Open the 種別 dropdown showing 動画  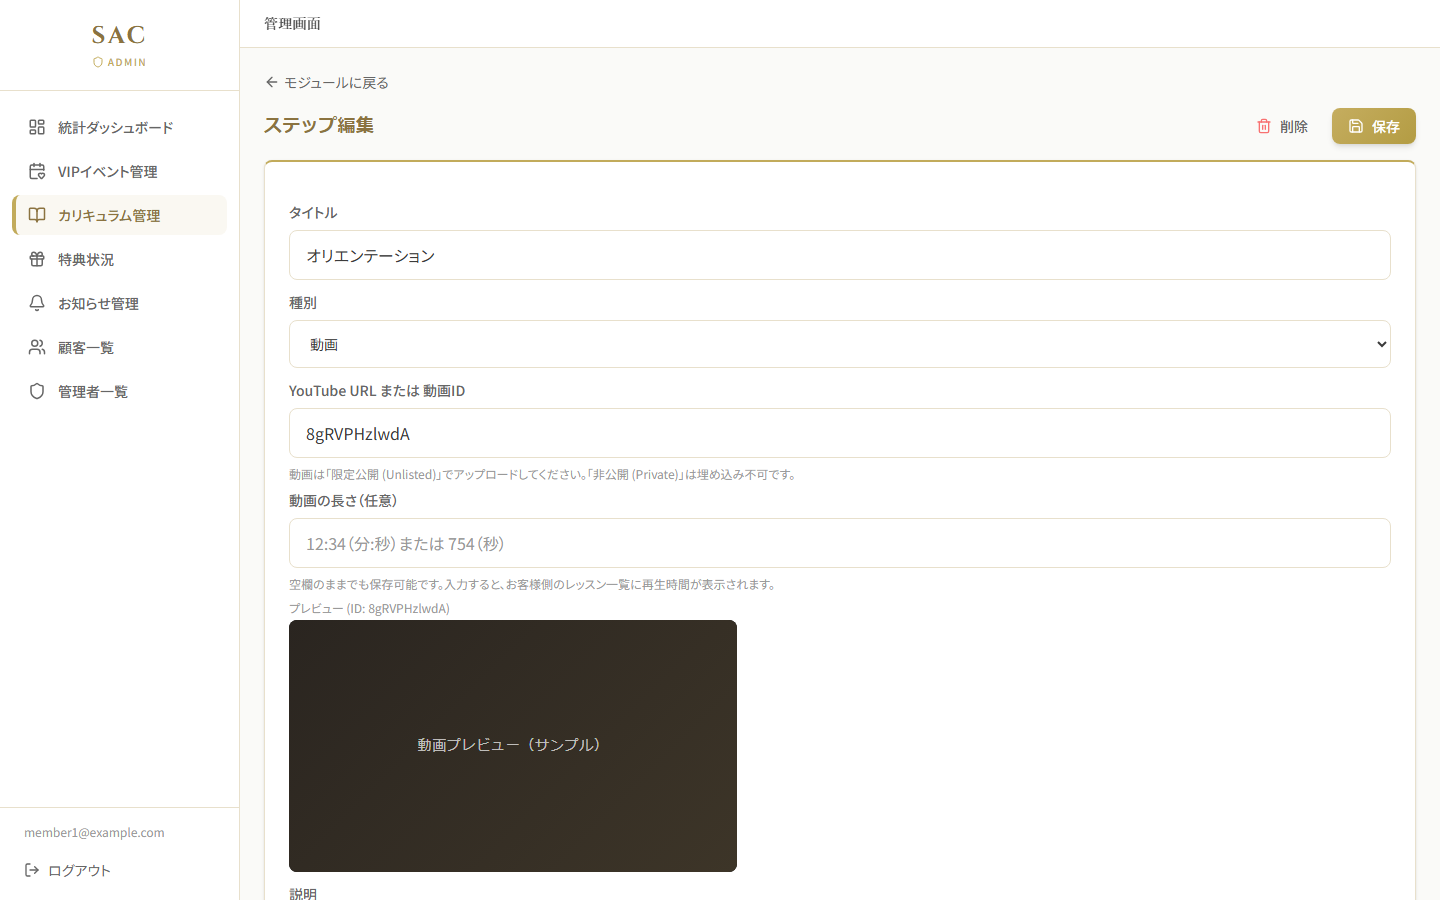[x=840, y=344]
